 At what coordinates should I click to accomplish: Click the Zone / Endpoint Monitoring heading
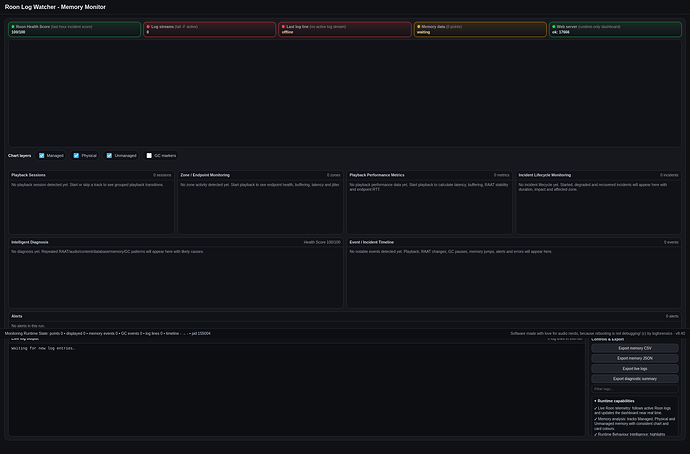205,175
